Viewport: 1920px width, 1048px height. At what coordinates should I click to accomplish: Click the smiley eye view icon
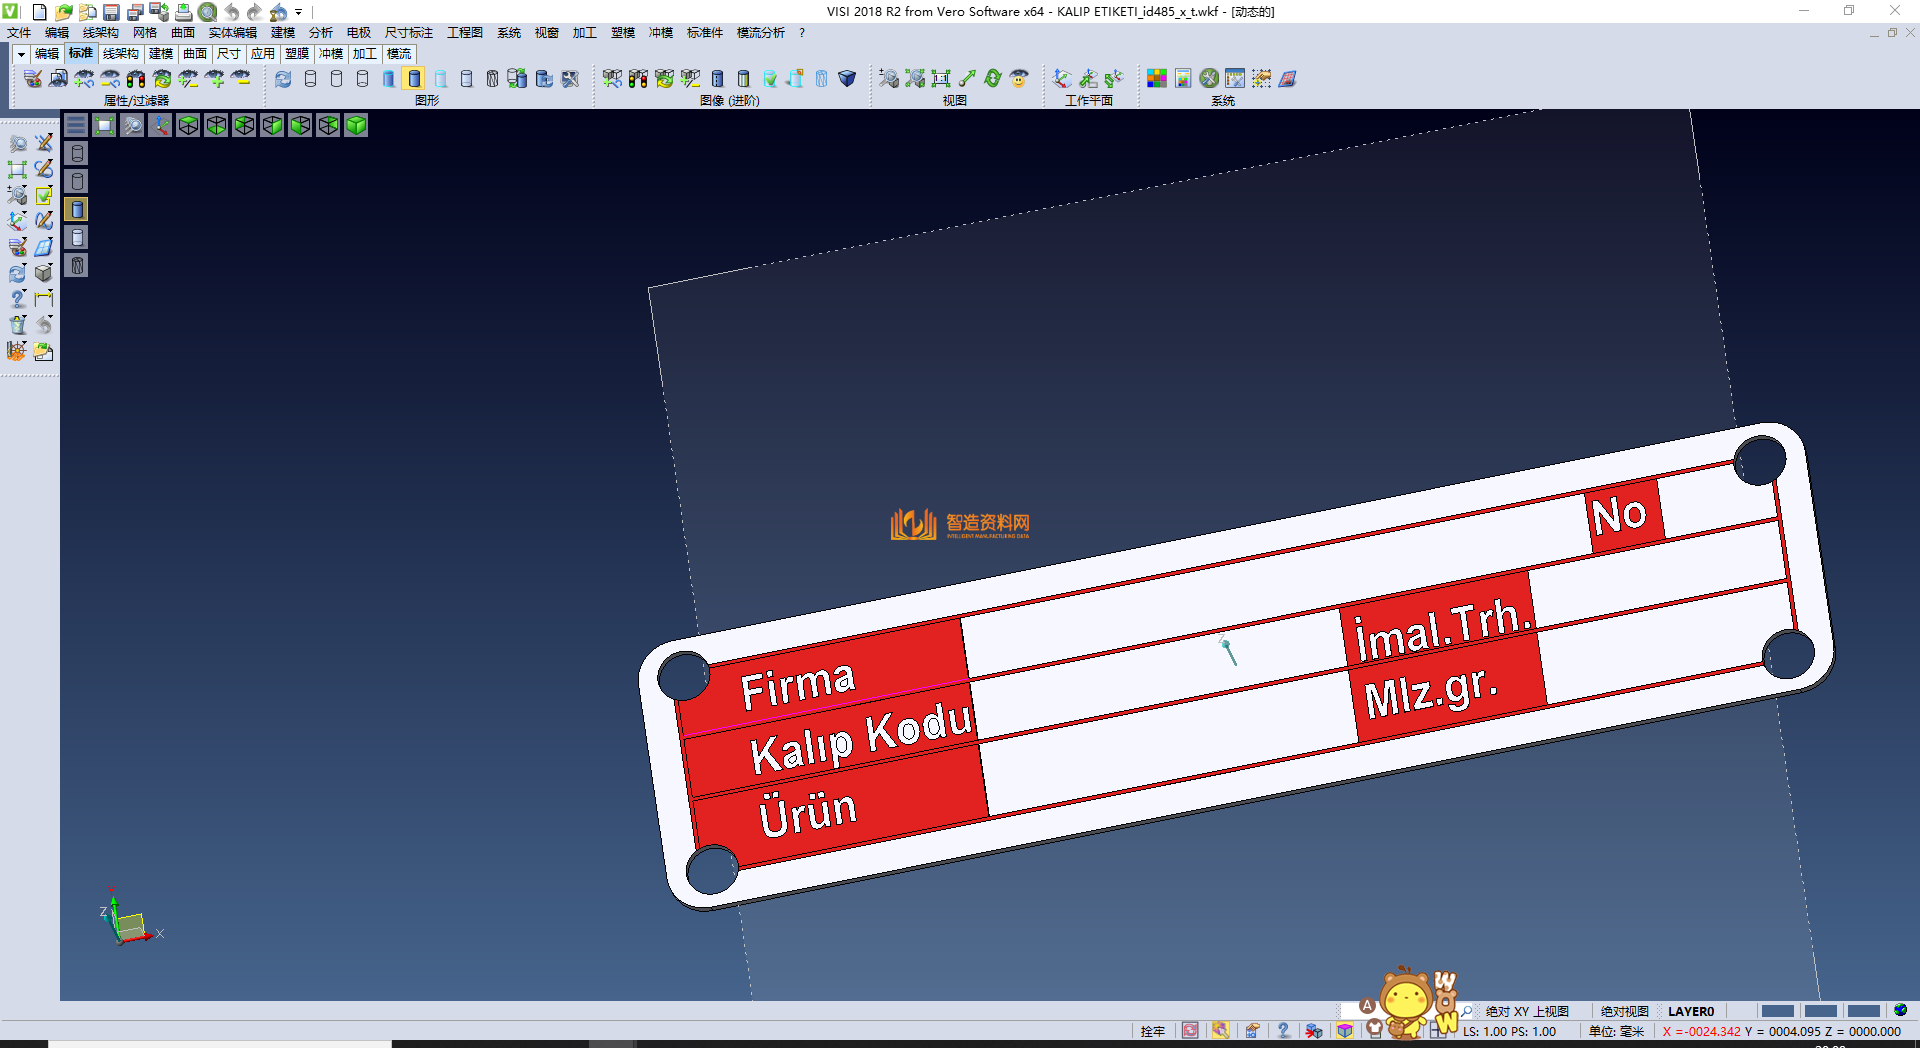coord(1019,78)
